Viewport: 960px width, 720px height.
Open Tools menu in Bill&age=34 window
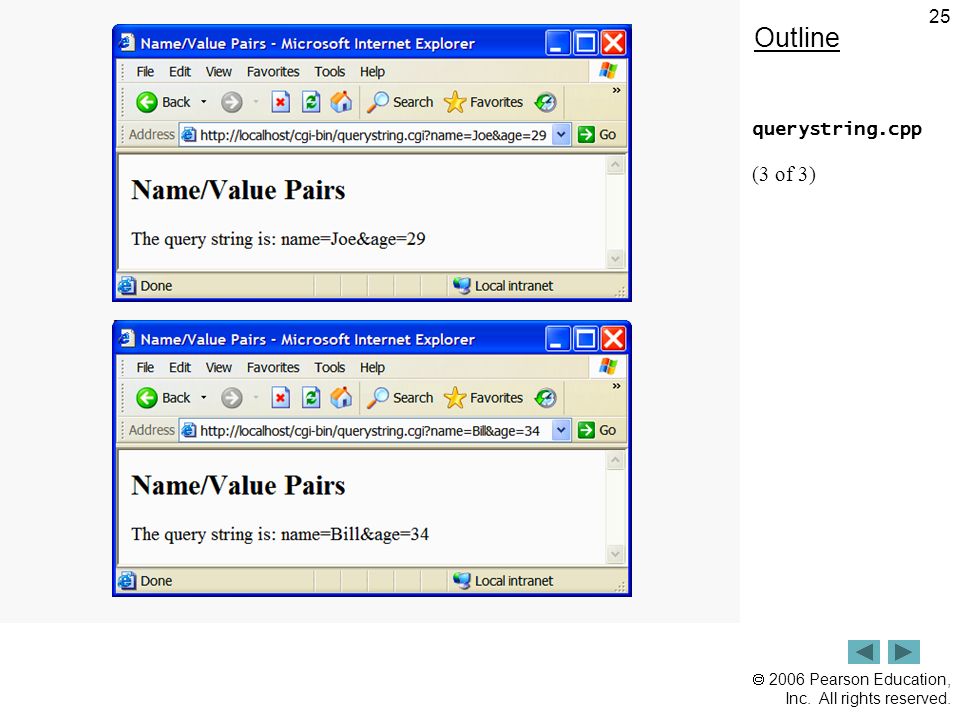330,367
